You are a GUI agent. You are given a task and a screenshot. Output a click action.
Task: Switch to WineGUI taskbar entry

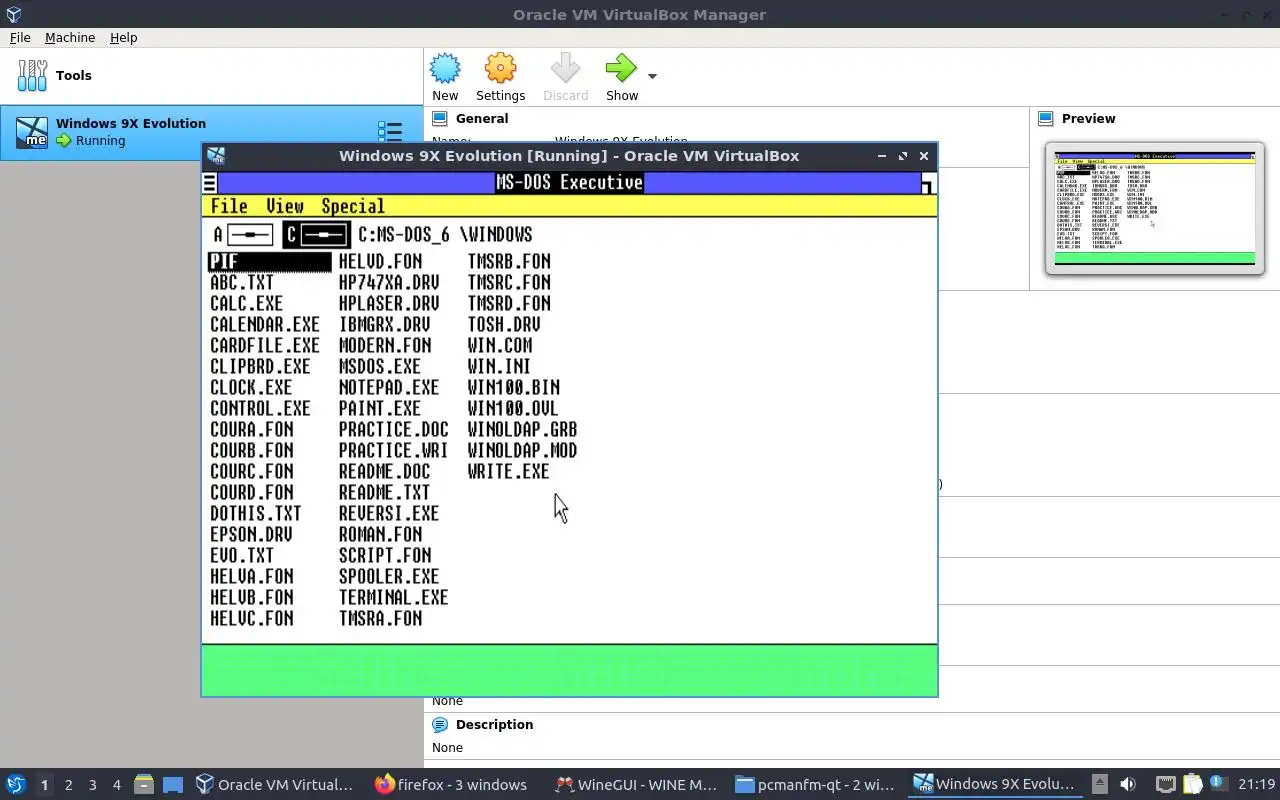[x=636, y=784]
